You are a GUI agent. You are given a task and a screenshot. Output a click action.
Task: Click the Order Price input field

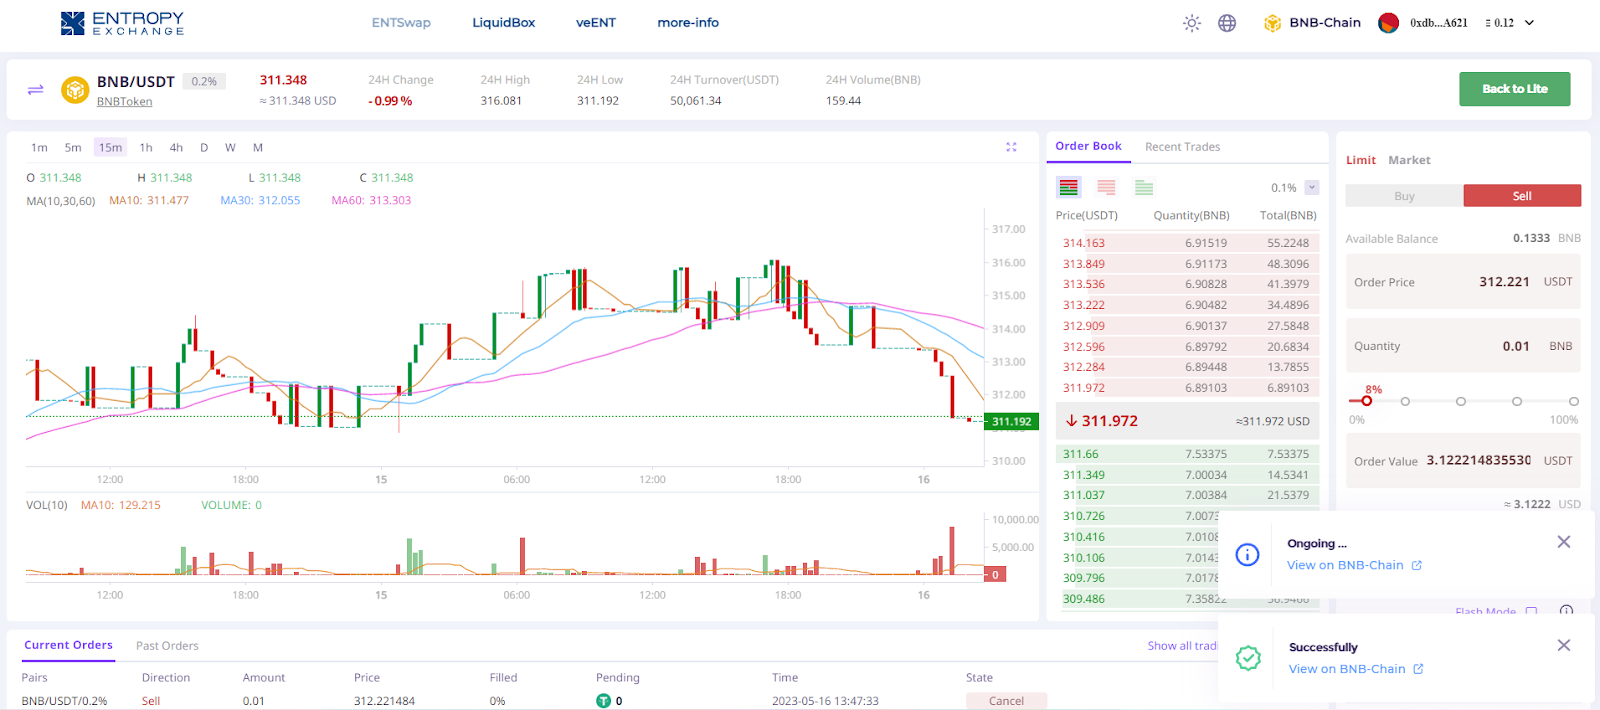coord(1463,282)
